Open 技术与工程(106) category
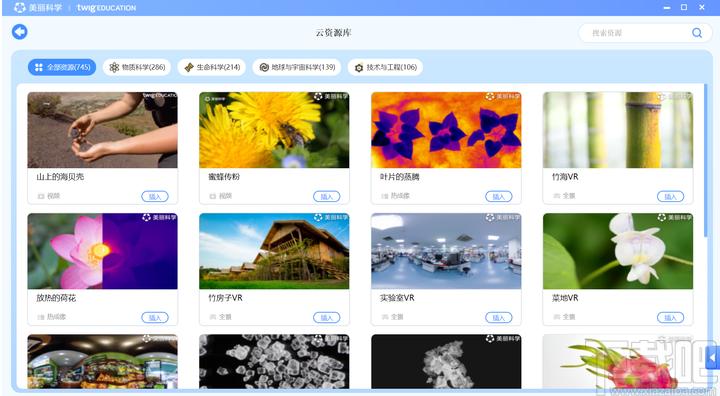Viewport: 720px width, 396px height. [385, 67]
